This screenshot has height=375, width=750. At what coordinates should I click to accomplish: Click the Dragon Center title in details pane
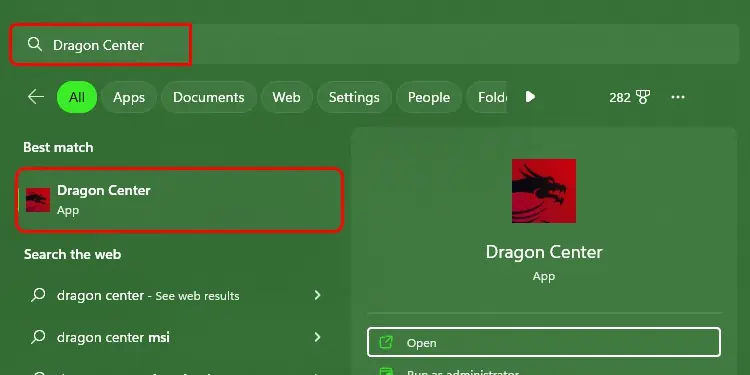[x=544, y=252]
